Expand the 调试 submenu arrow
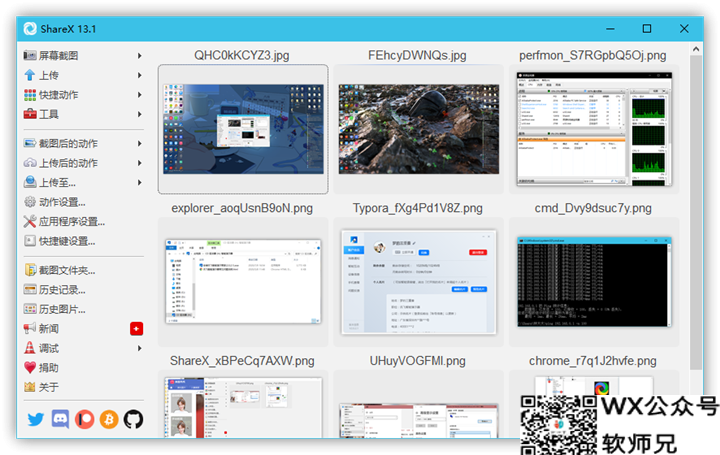 pyautogui.click(x=140, y=348)
